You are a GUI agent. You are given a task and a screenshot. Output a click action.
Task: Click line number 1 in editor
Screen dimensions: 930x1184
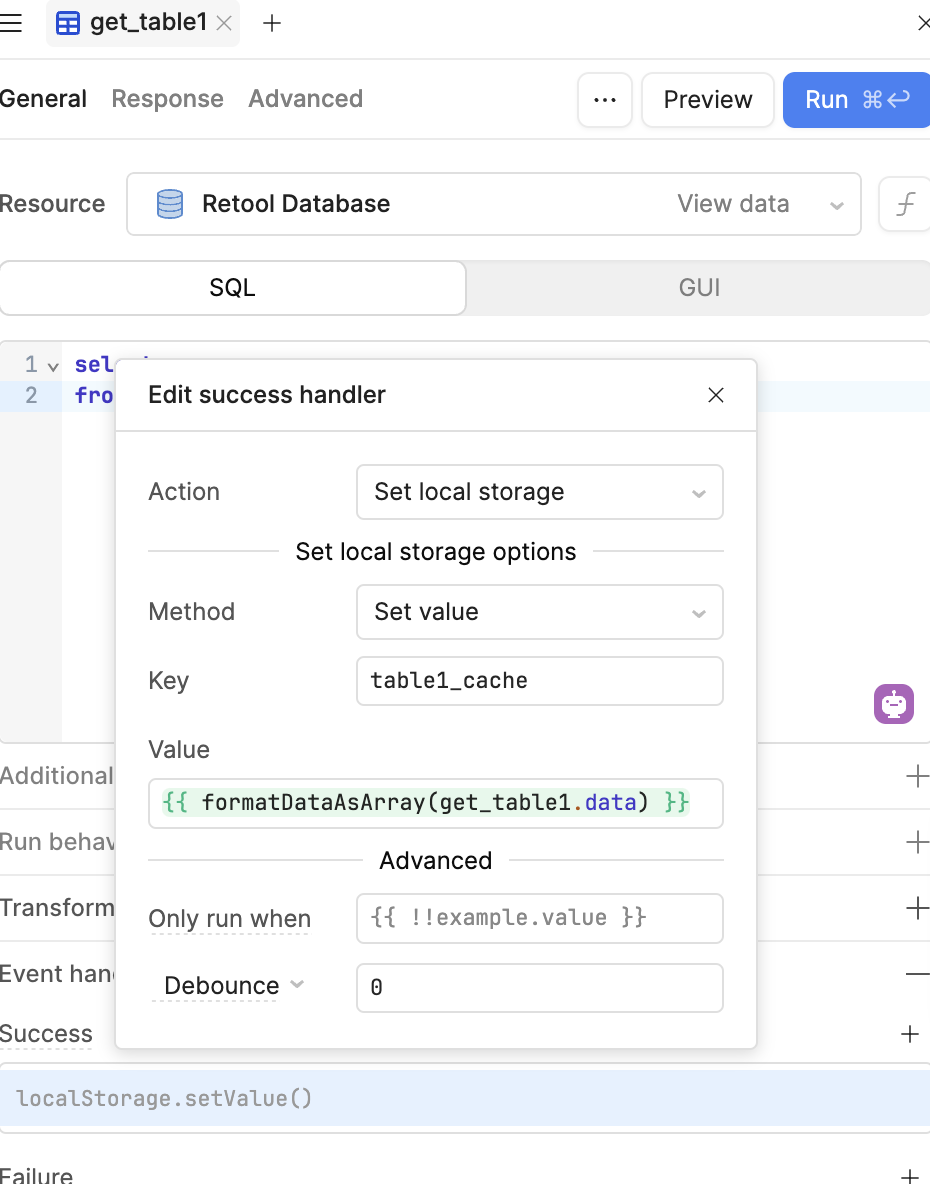(31, 365)
